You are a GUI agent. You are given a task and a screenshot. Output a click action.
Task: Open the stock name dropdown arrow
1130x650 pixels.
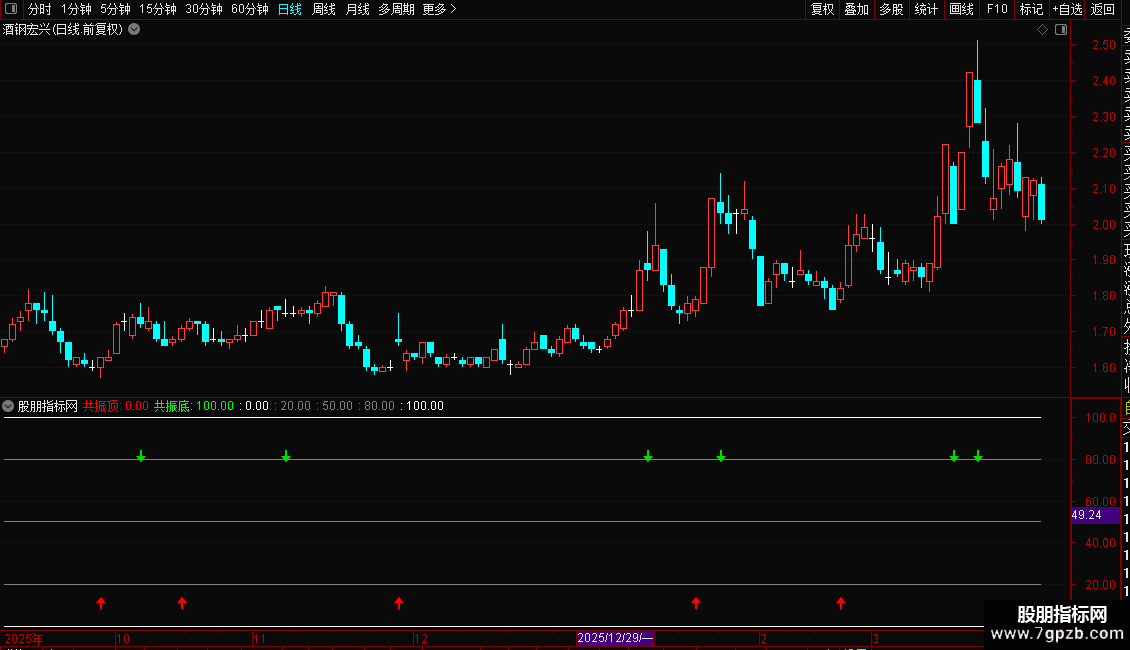click(x=134, y=30)
